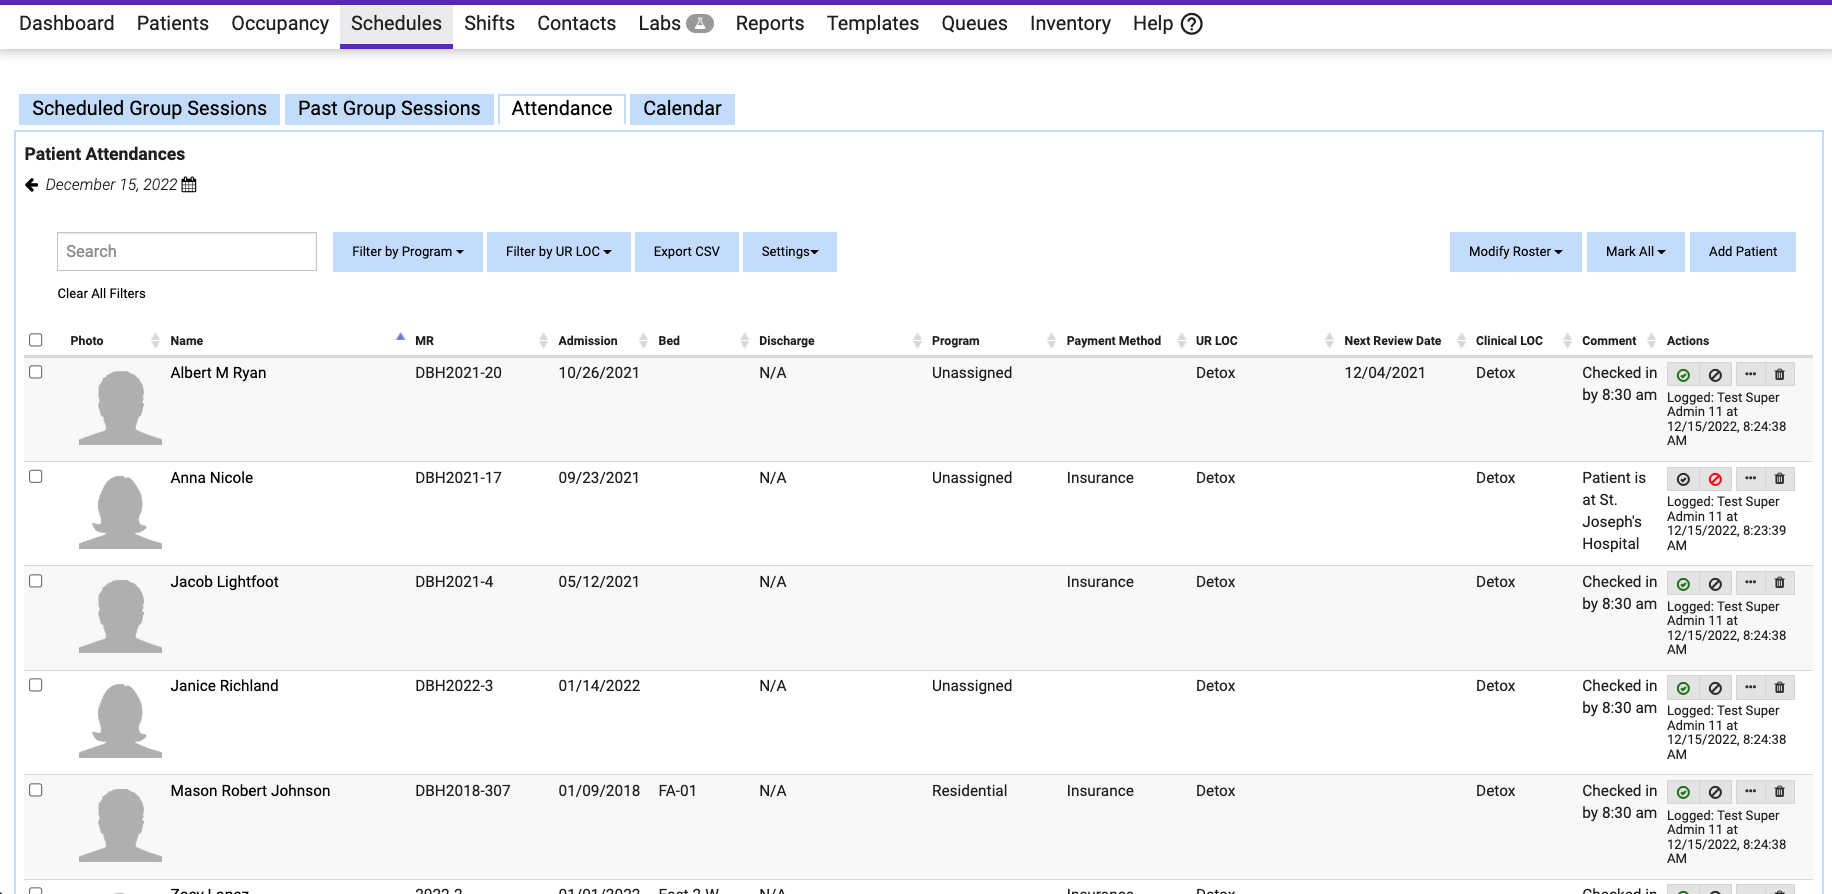The height and width of the screenshot is (894, 1832).
Task: Click the back arrow beside December 15, 2022
Action: click(32, 185)
